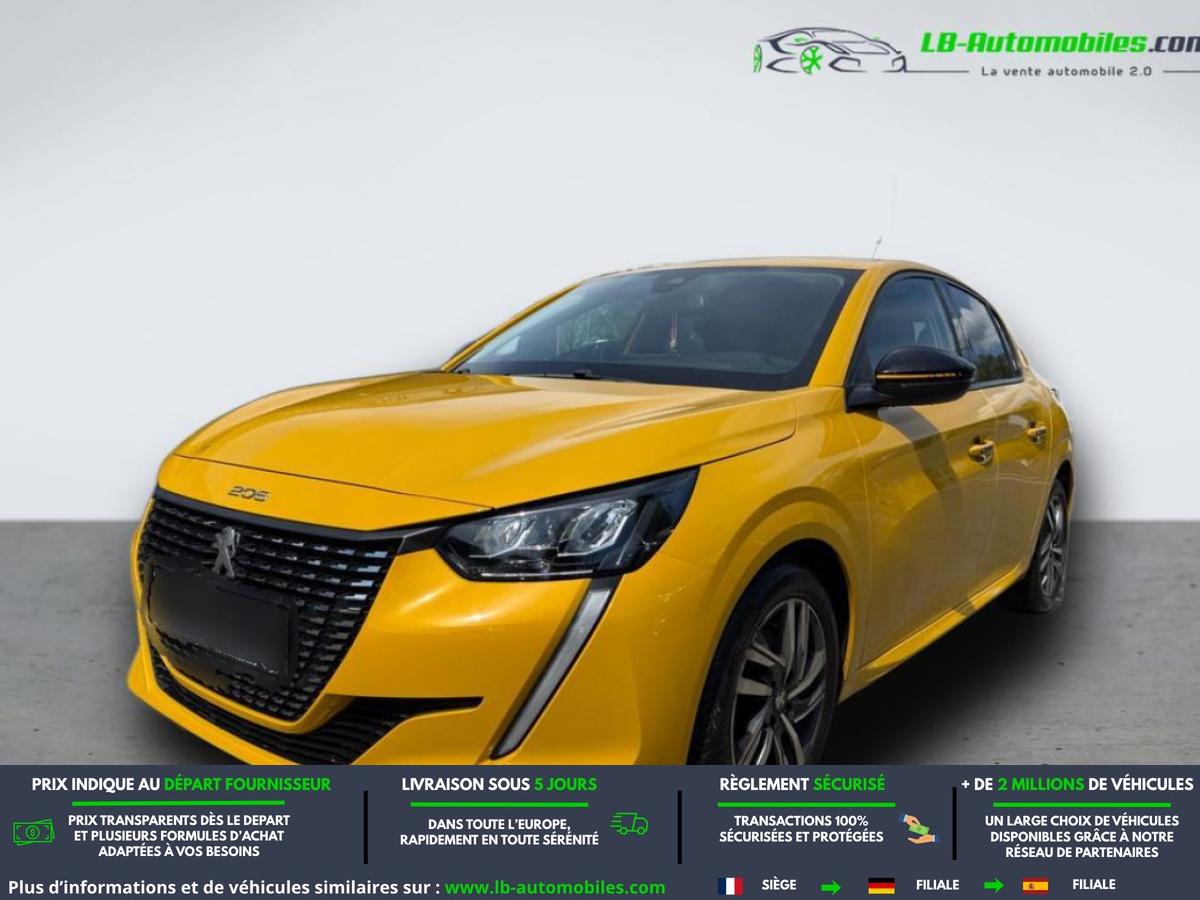This screenshot has width=1200, height=900.
Task: Click the '+ DE 2 MILLIONS DE VÉHICULES' heading
Action: 1077,784
